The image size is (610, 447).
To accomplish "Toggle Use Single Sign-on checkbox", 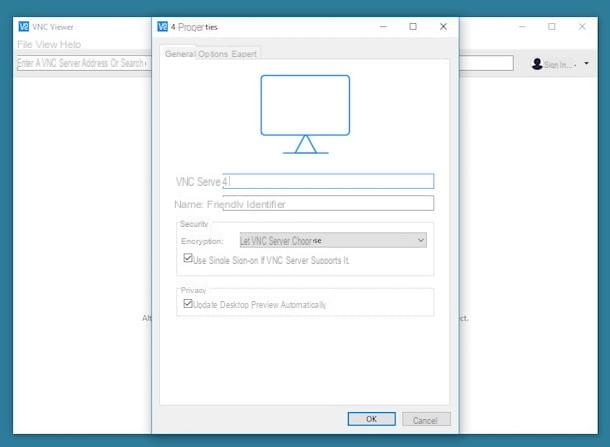I will (188, 258).
